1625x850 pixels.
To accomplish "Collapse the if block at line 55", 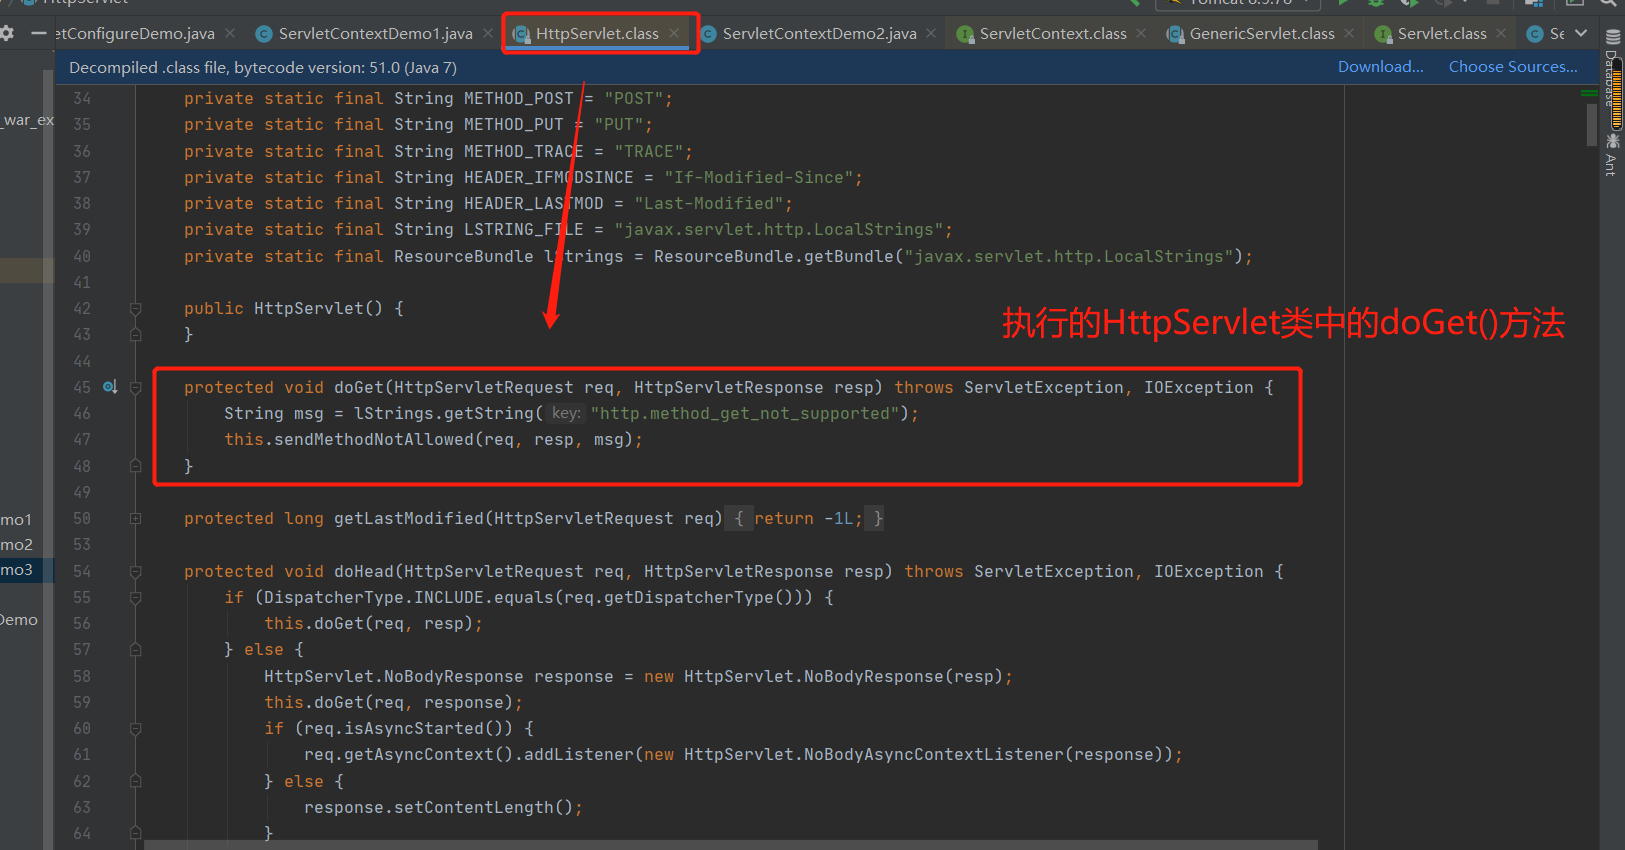I will (x=135, y=598).
